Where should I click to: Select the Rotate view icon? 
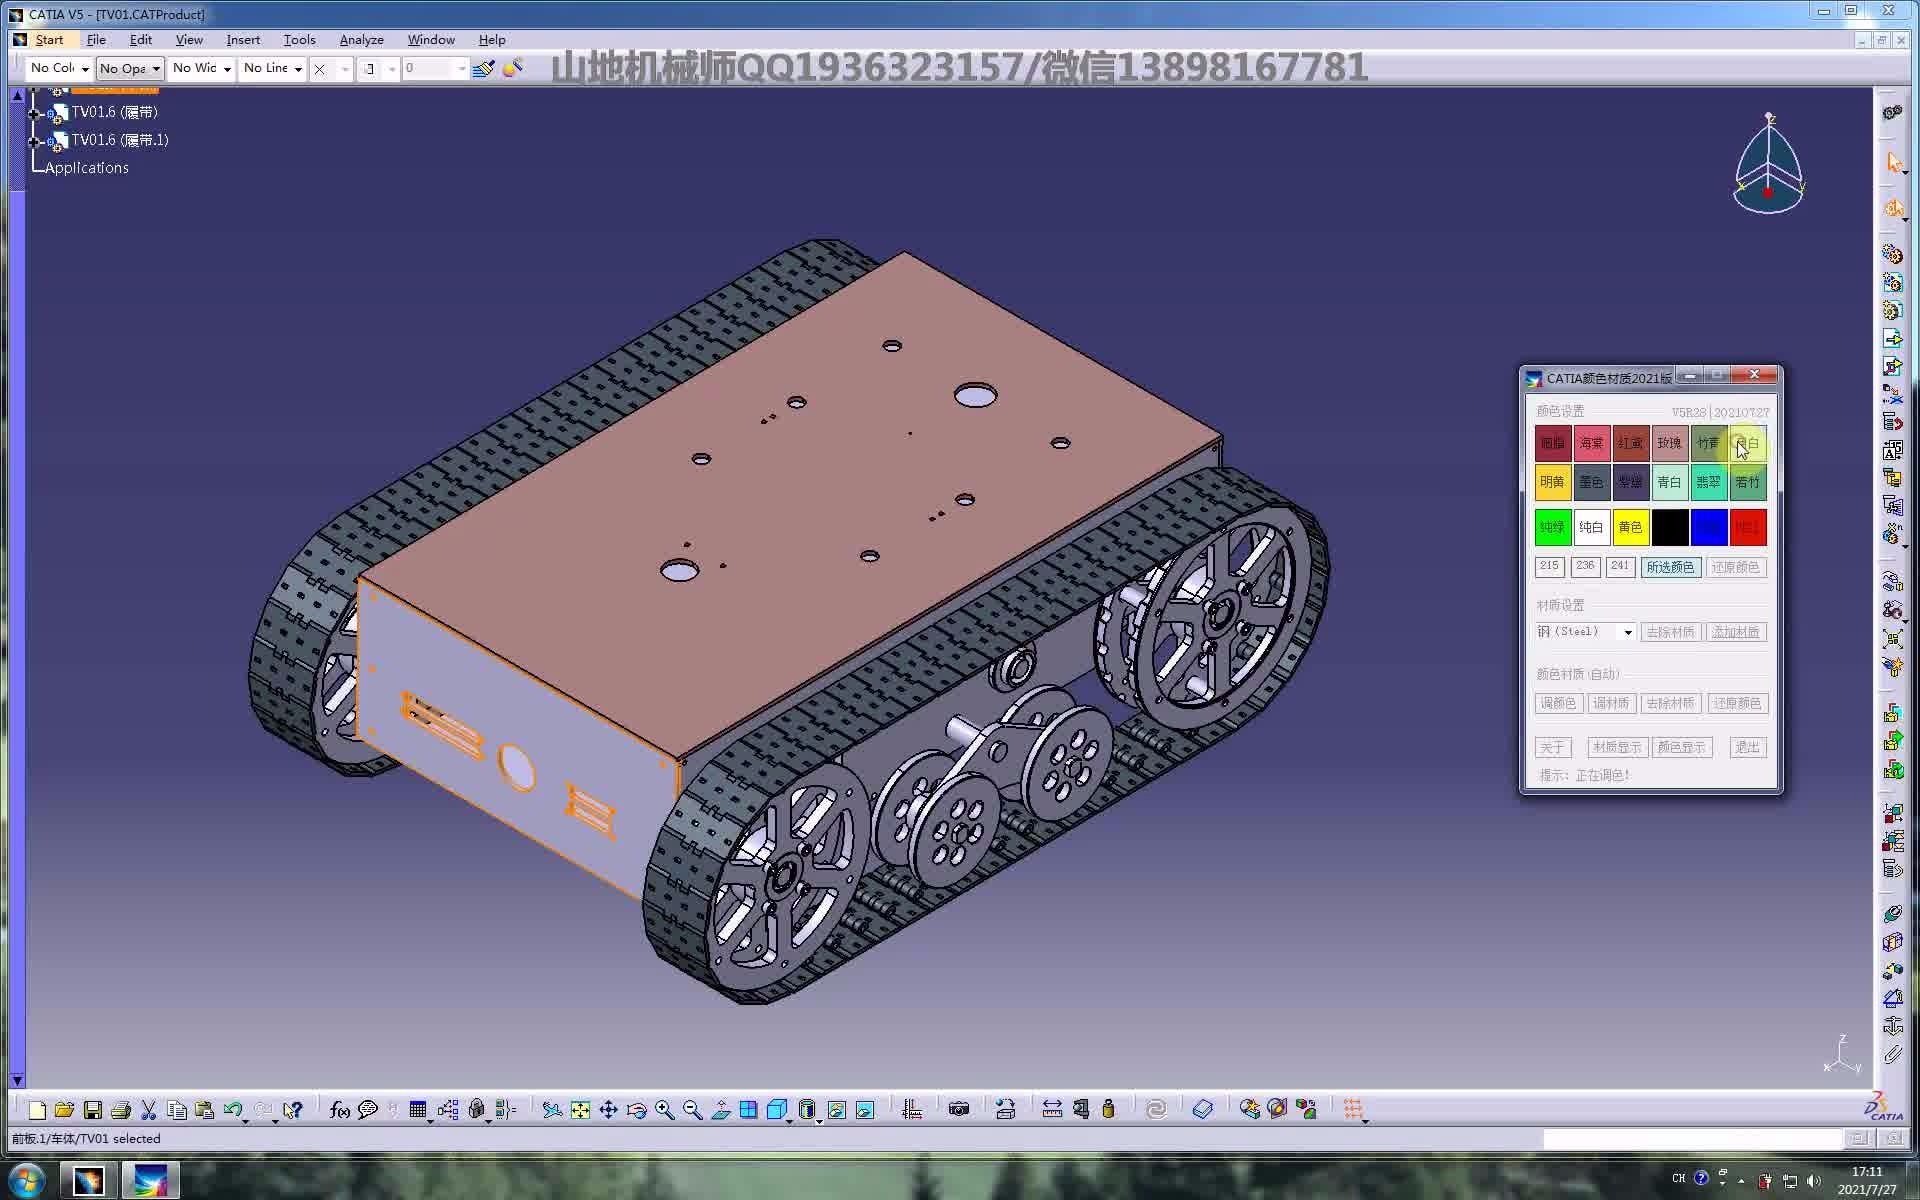(636, 1110)
